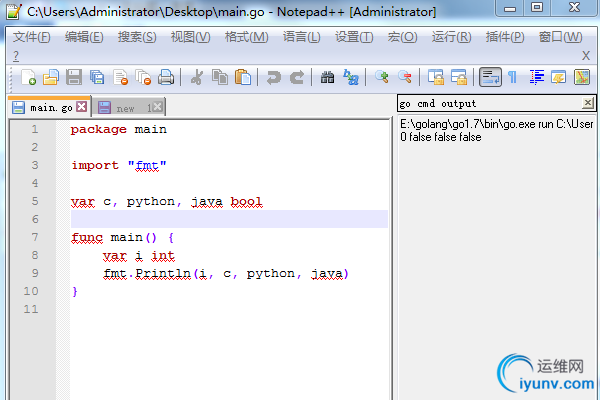The height and width of the screenshot is (400, 600).
Task: Open the 视图(V) menu
Action: coord(190,37)
